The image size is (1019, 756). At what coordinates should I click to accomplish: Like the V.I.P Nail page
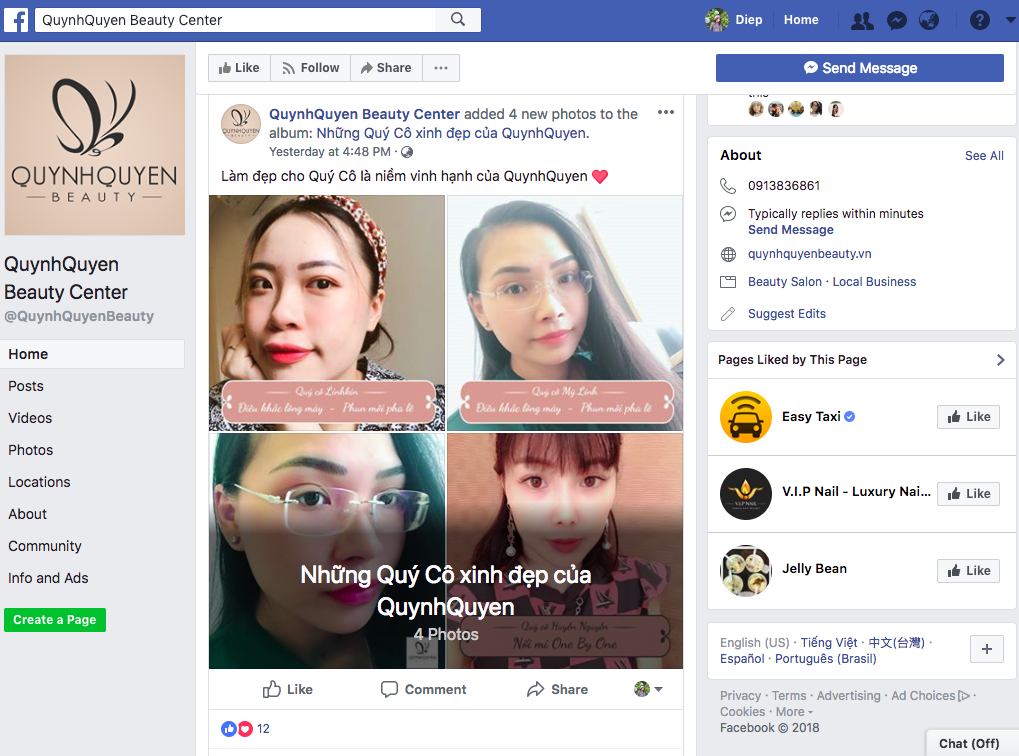click(x=968, y=493)
